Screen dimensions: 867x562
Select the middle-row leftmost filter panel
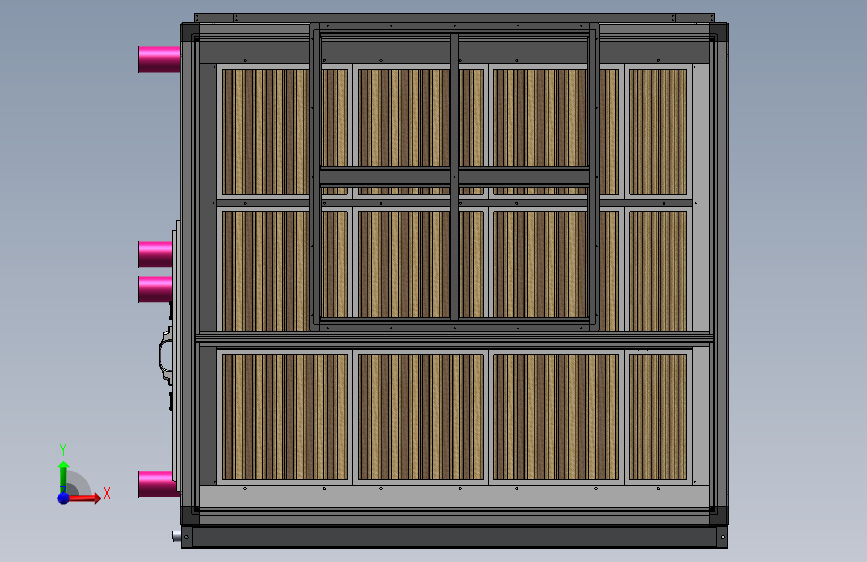click(x=265, y=270)
